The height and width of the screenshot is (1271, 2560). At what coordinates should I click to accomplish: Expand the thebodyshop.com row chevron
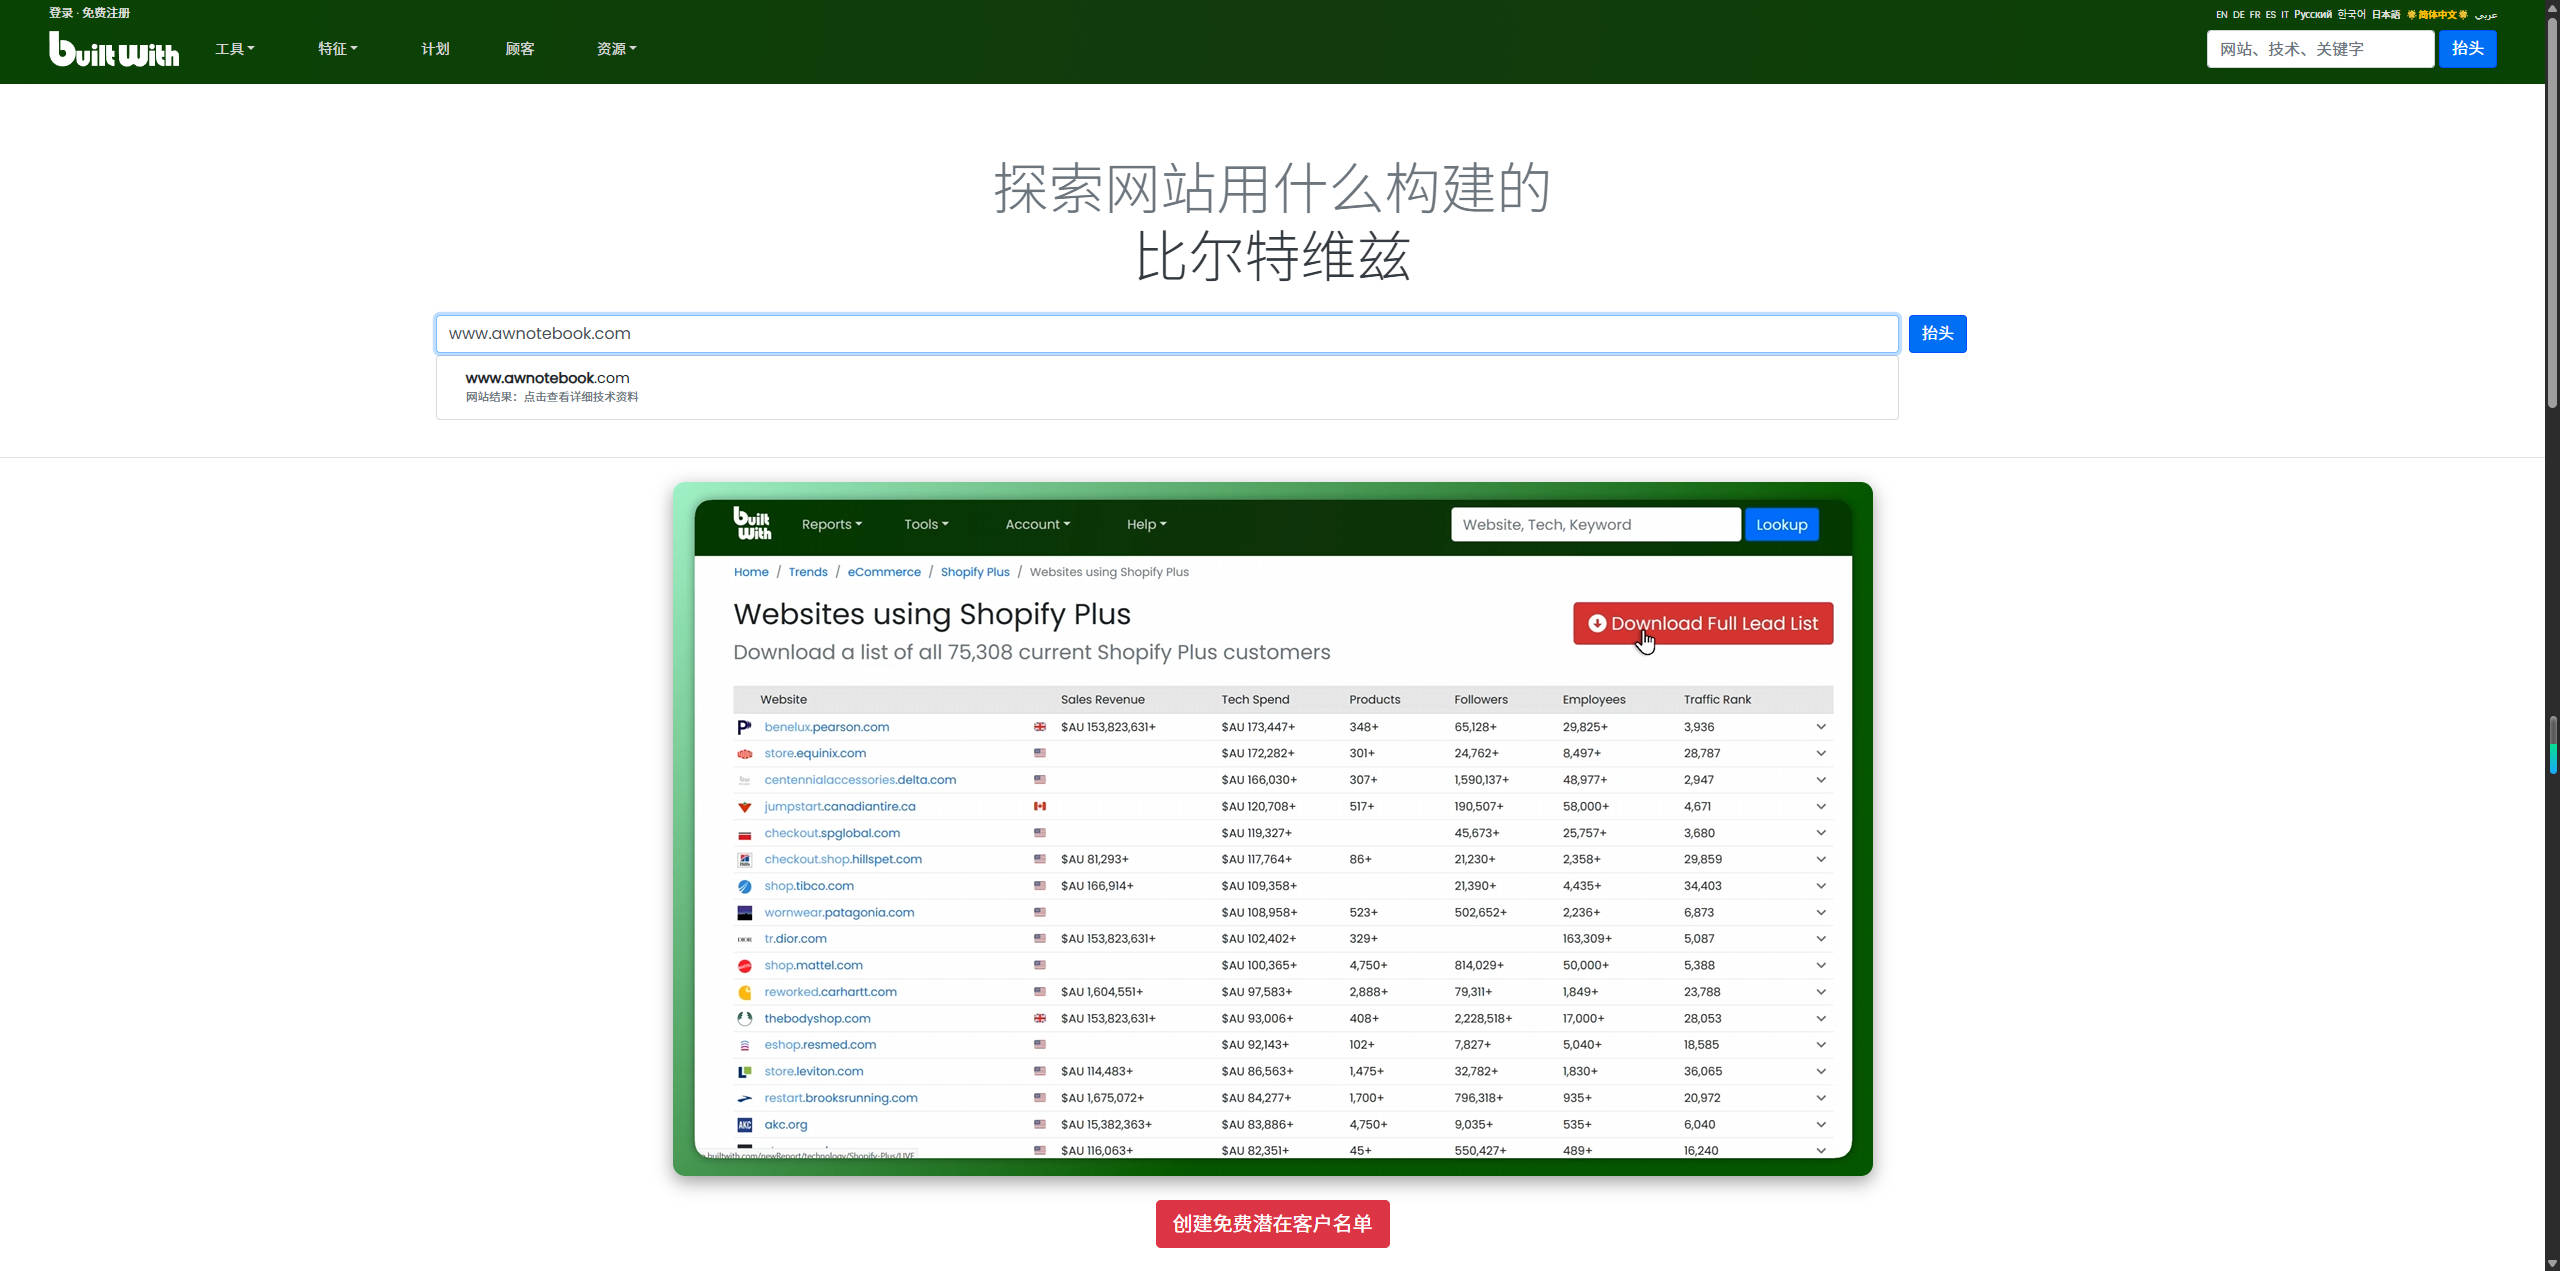pos(1821,1018)
